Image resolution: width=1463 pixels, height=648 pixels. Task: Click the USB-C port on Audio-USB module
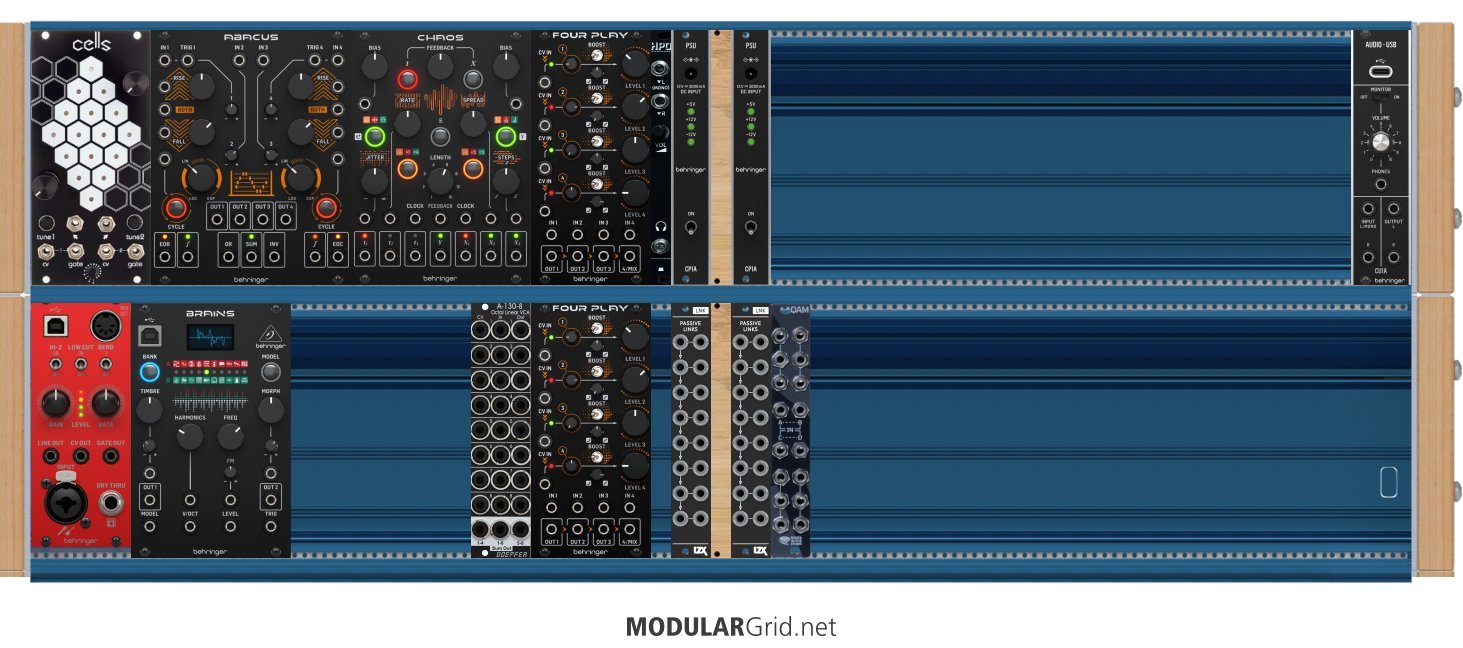click(1380, 72)
